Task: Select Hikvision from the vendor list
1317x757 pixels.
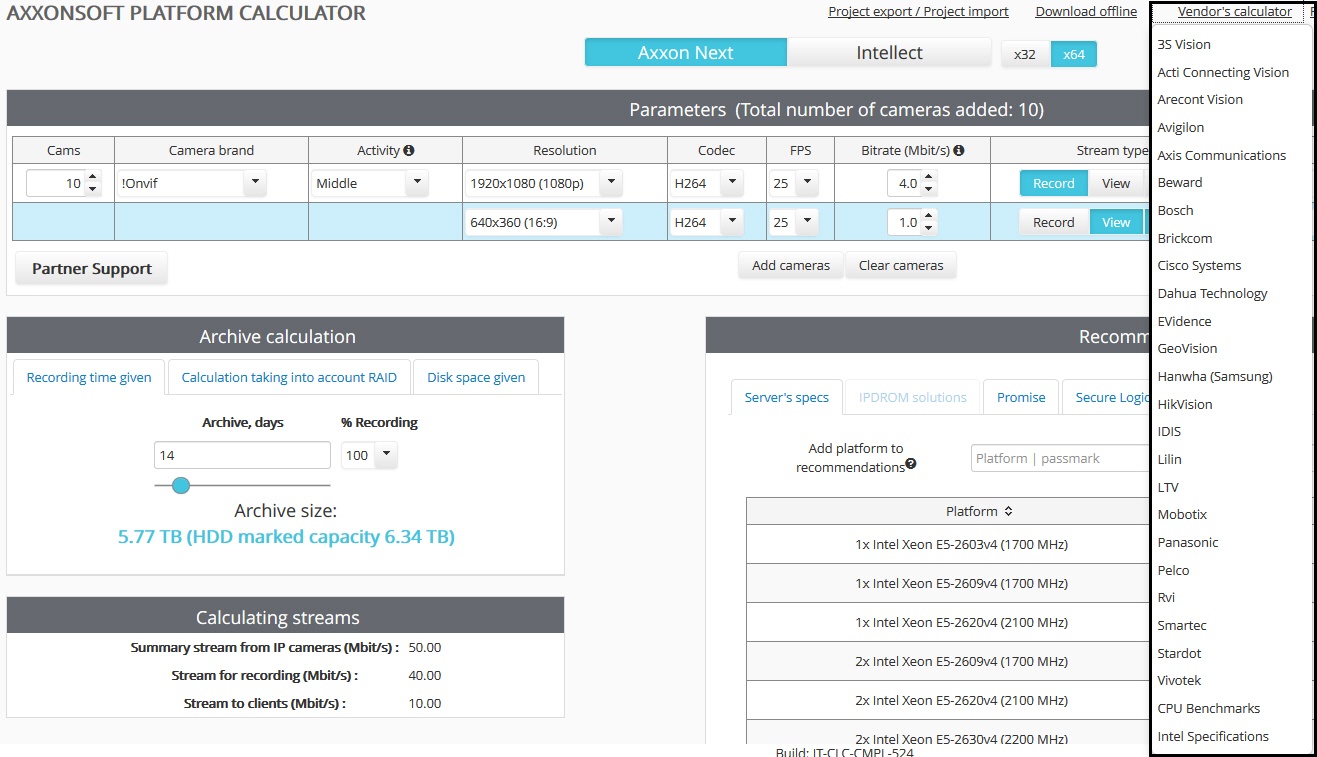Action: point(1184,404)
